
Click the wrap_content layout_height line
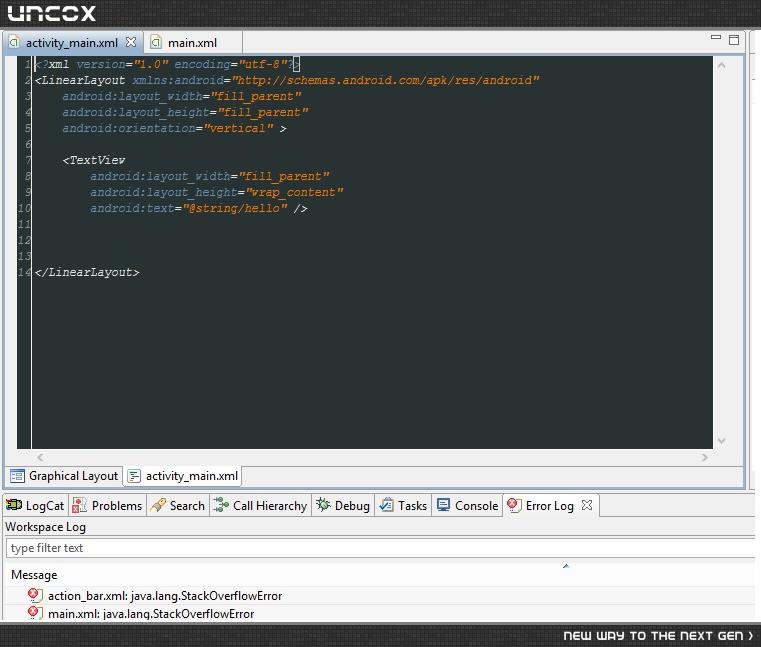click(x=216, y=192)
